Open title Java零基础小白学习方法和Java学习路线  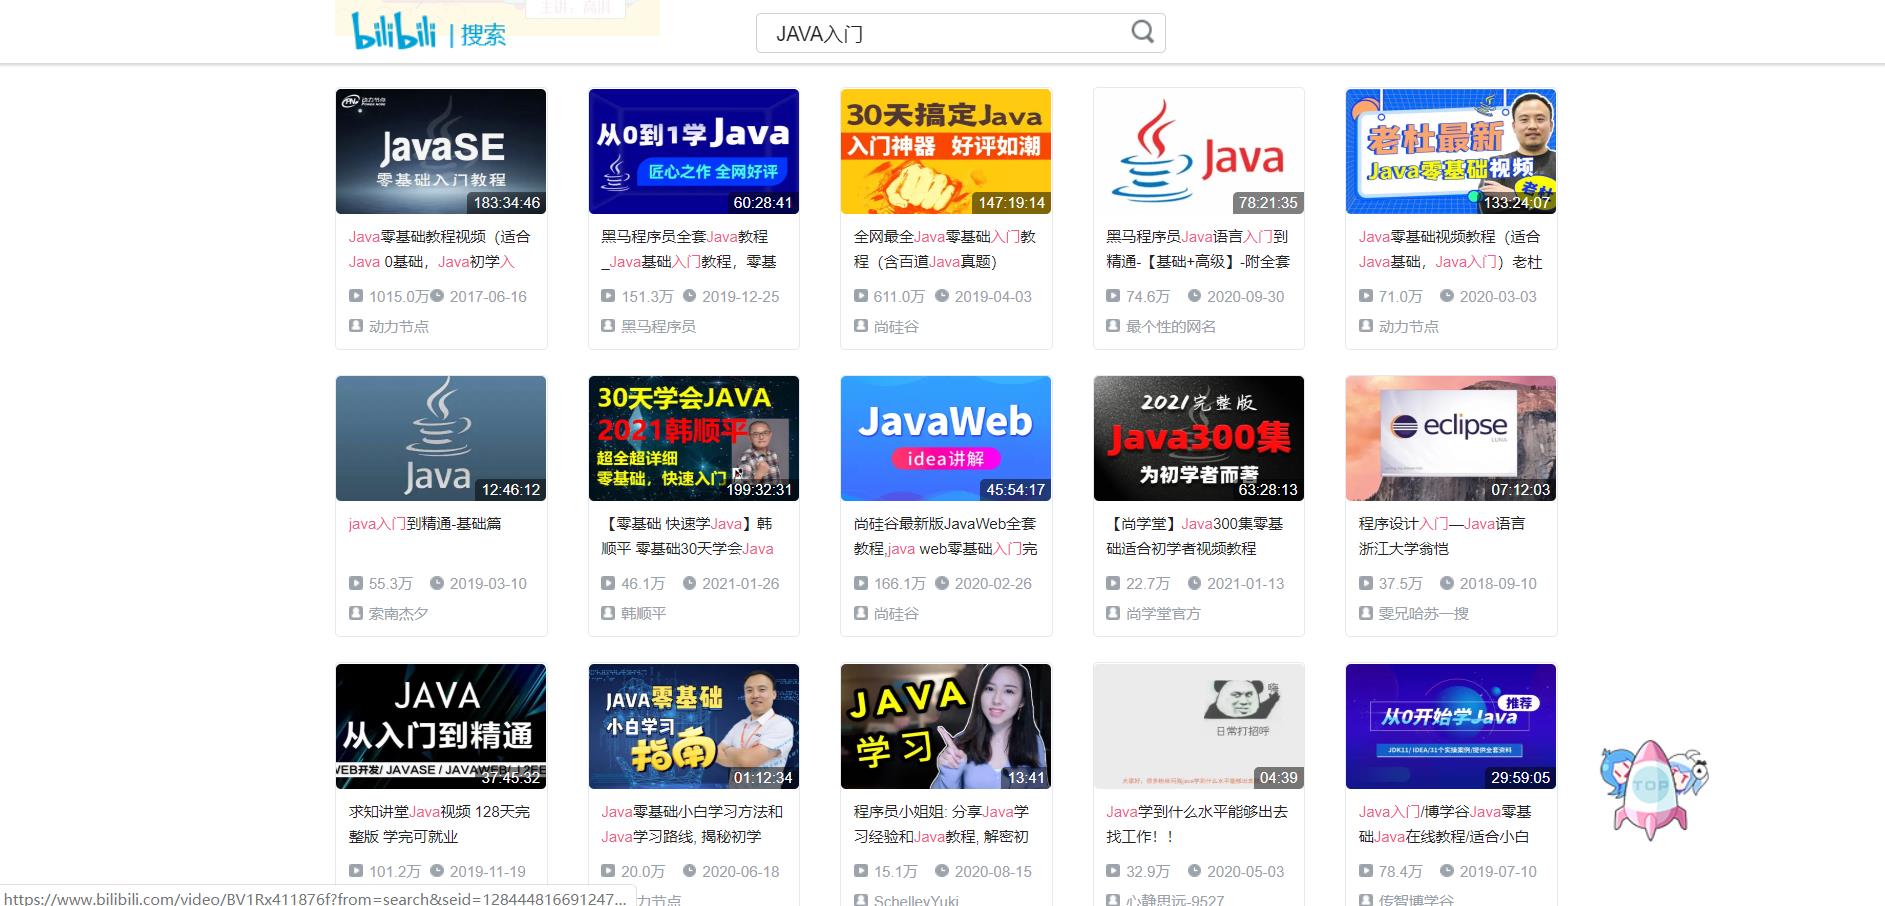point(692,824)
